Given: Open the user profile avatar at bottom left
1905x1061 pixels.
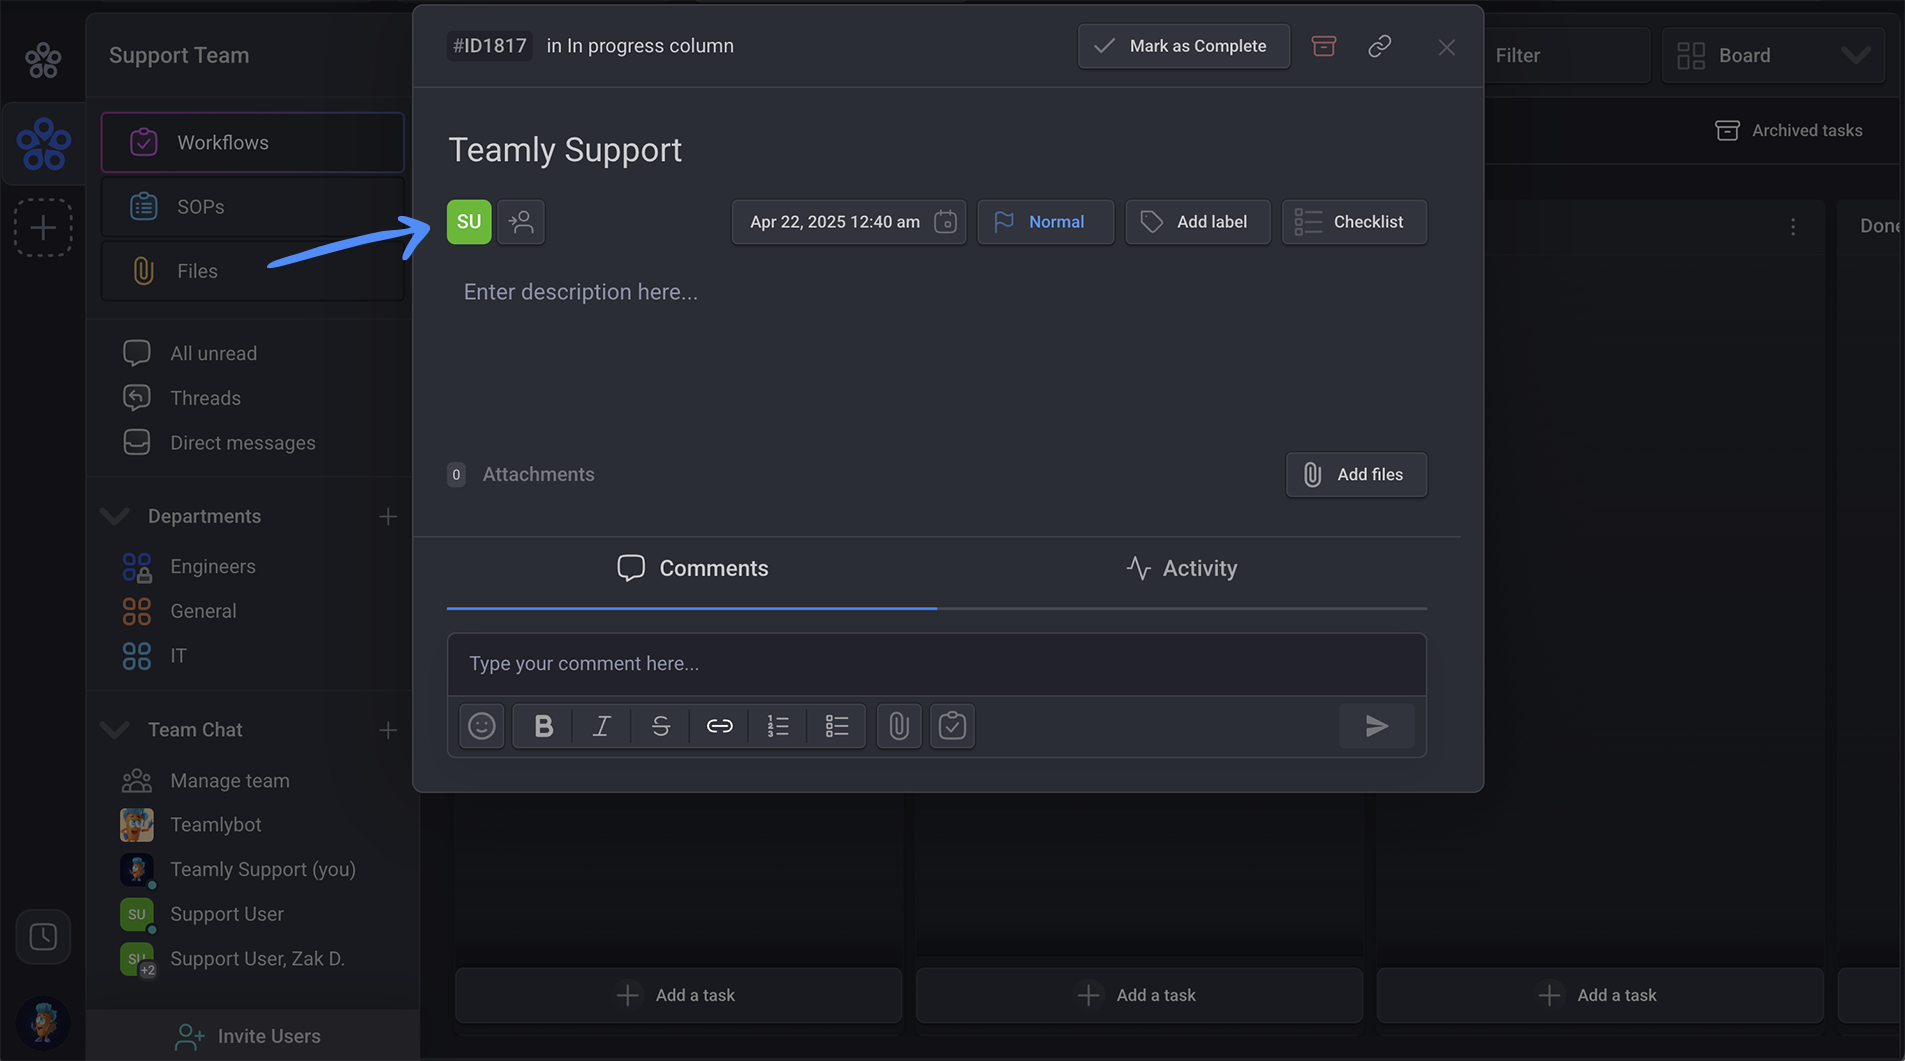Looking at the screenshot, I should tap(43, 1022).
